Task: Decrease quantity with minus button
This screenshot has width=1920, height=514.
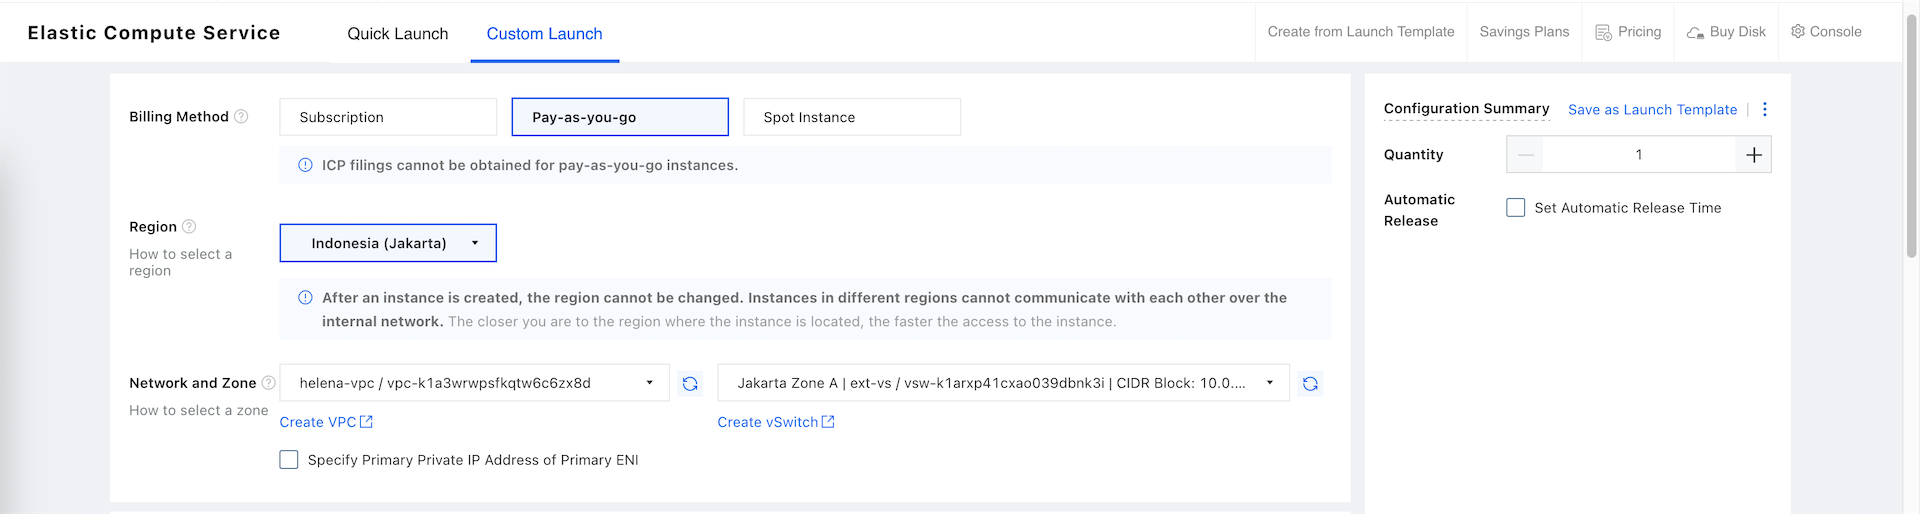Action: coord(1525,155)
